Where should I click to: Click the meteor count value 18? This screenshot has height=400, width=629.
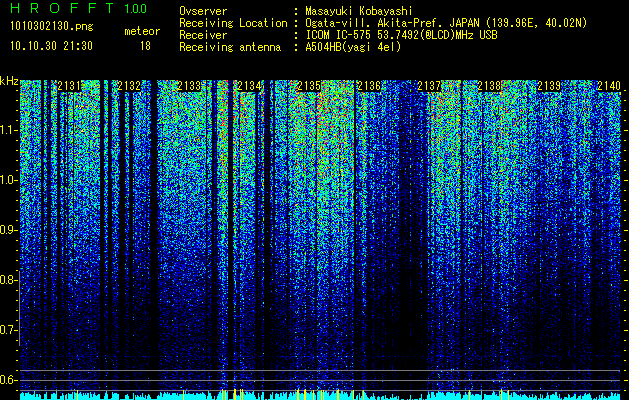coord(145,46)
